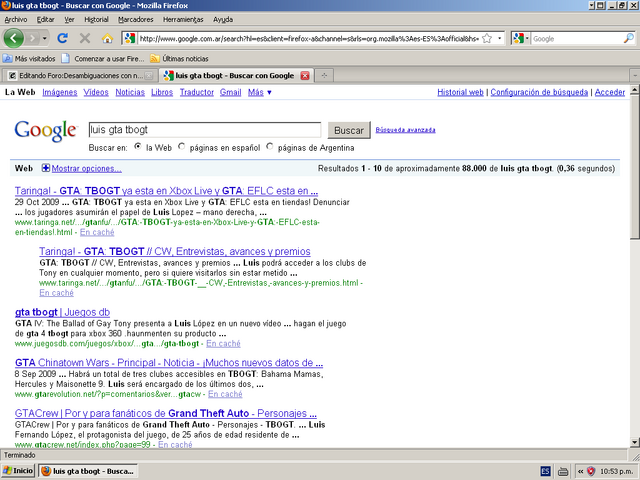Open En caché link for juegosdb result
640x480 pixels.
click(x=223, y=344)
